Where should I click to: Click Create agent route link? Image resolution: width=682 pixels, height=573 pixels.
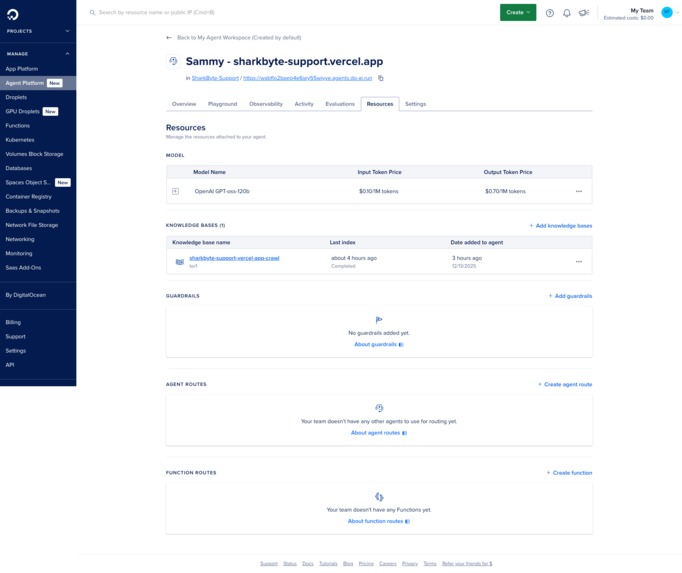565,385
